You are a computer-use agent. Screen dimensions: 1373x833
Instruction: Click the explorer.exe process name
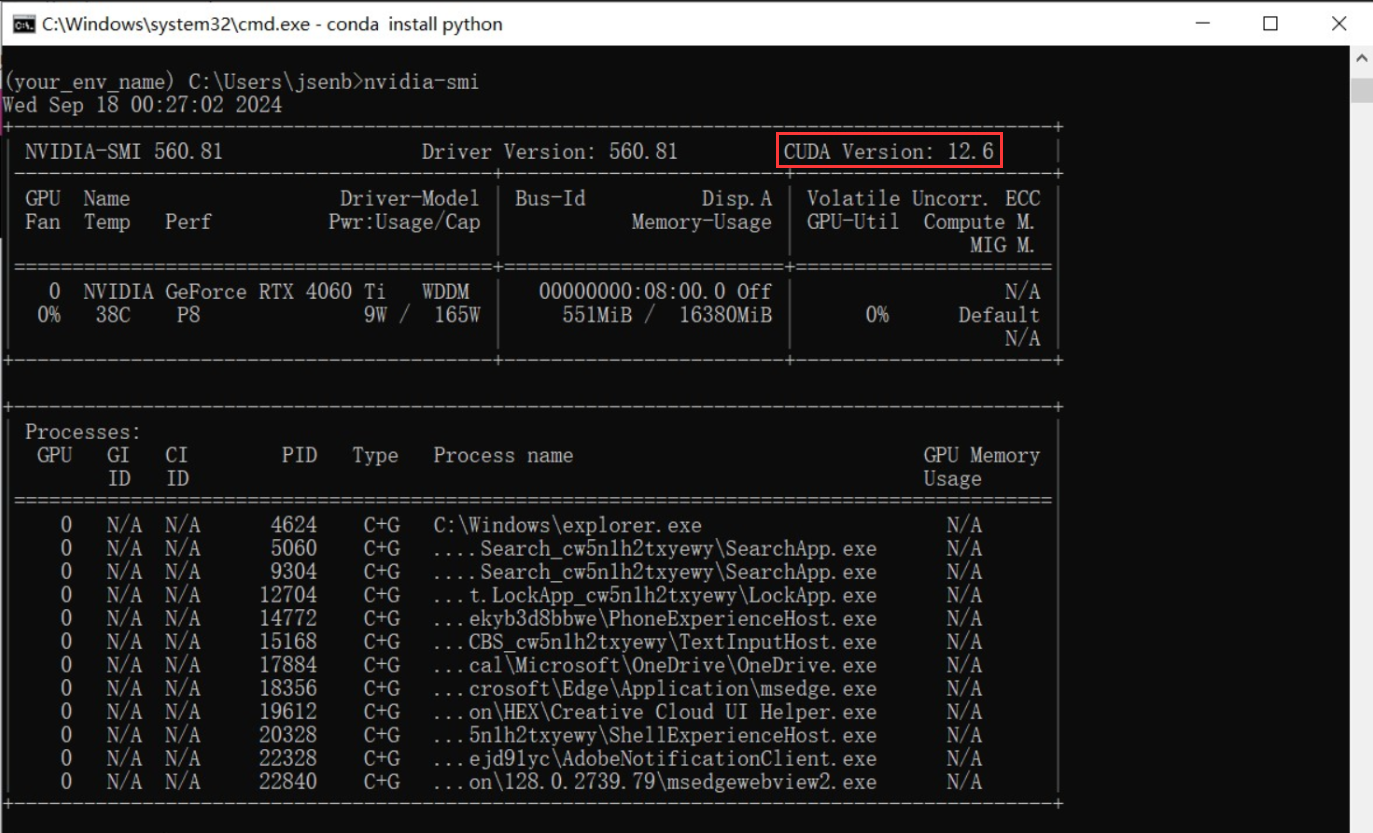pyautogui.click(x=567, y=525)
